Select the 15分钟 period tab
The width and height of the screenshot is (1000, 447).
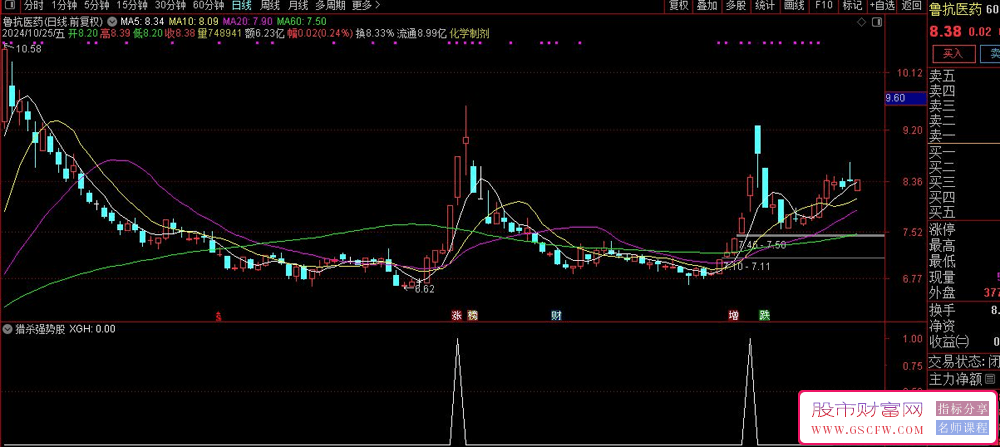click(132, 6)
